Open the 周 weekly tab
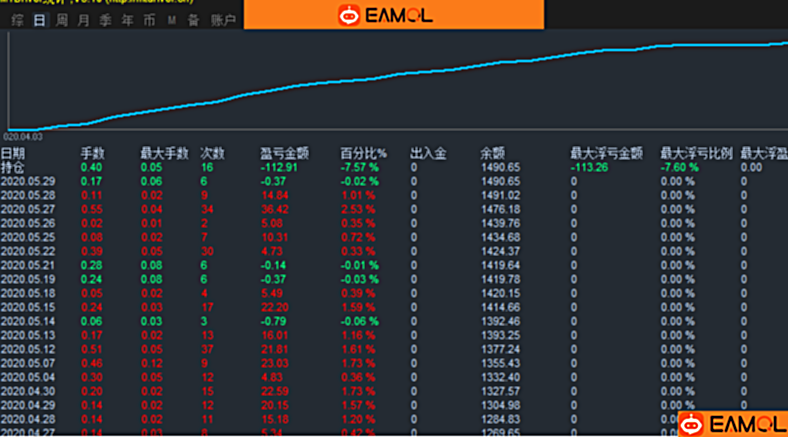 (62, 20)
